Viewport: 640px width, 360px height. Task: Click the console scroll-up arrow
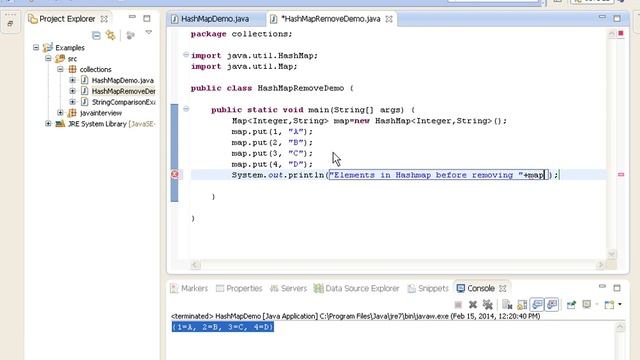pos(620,327)
